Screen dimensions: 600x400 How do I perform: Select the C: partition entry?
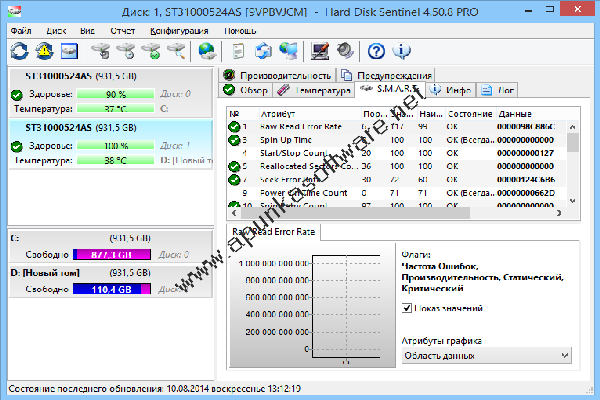(x=111, y=247)
